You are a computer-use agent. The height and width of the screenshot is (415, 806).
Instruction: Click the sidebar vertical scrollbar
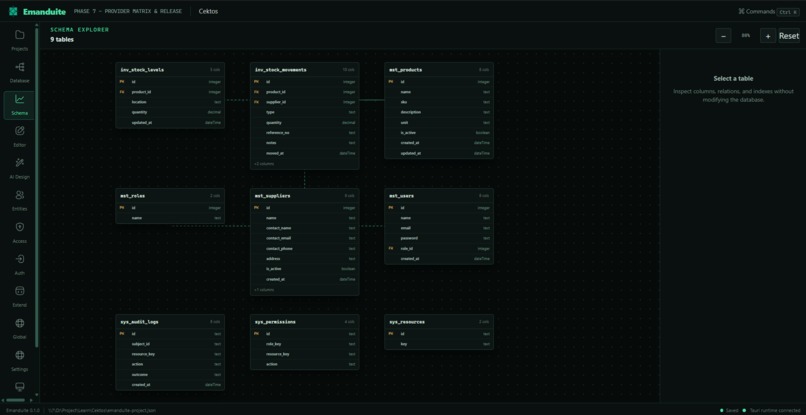click(36, 188)
